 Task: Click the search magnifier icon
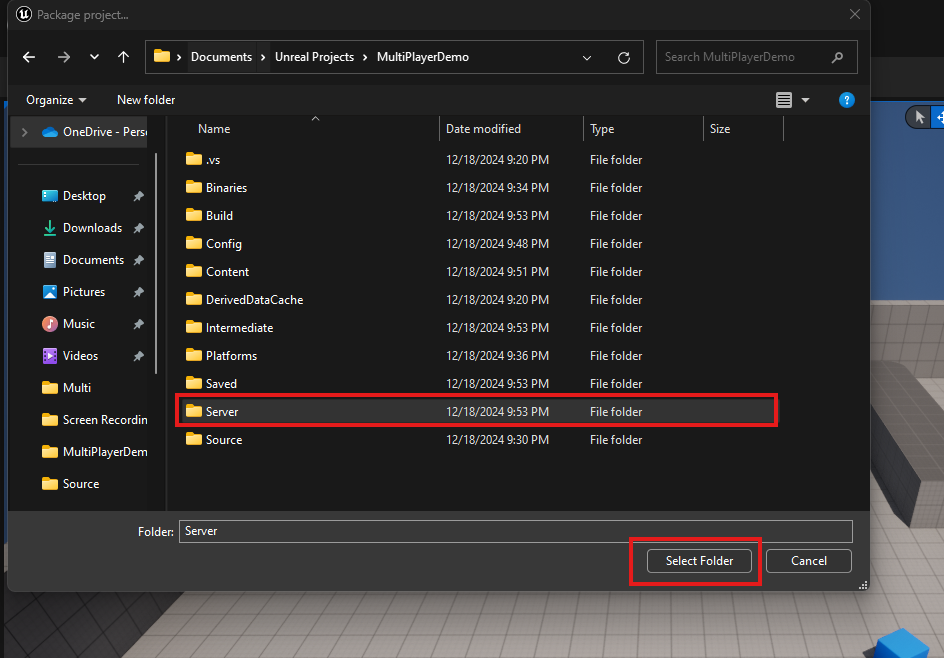tap(837, 57)
